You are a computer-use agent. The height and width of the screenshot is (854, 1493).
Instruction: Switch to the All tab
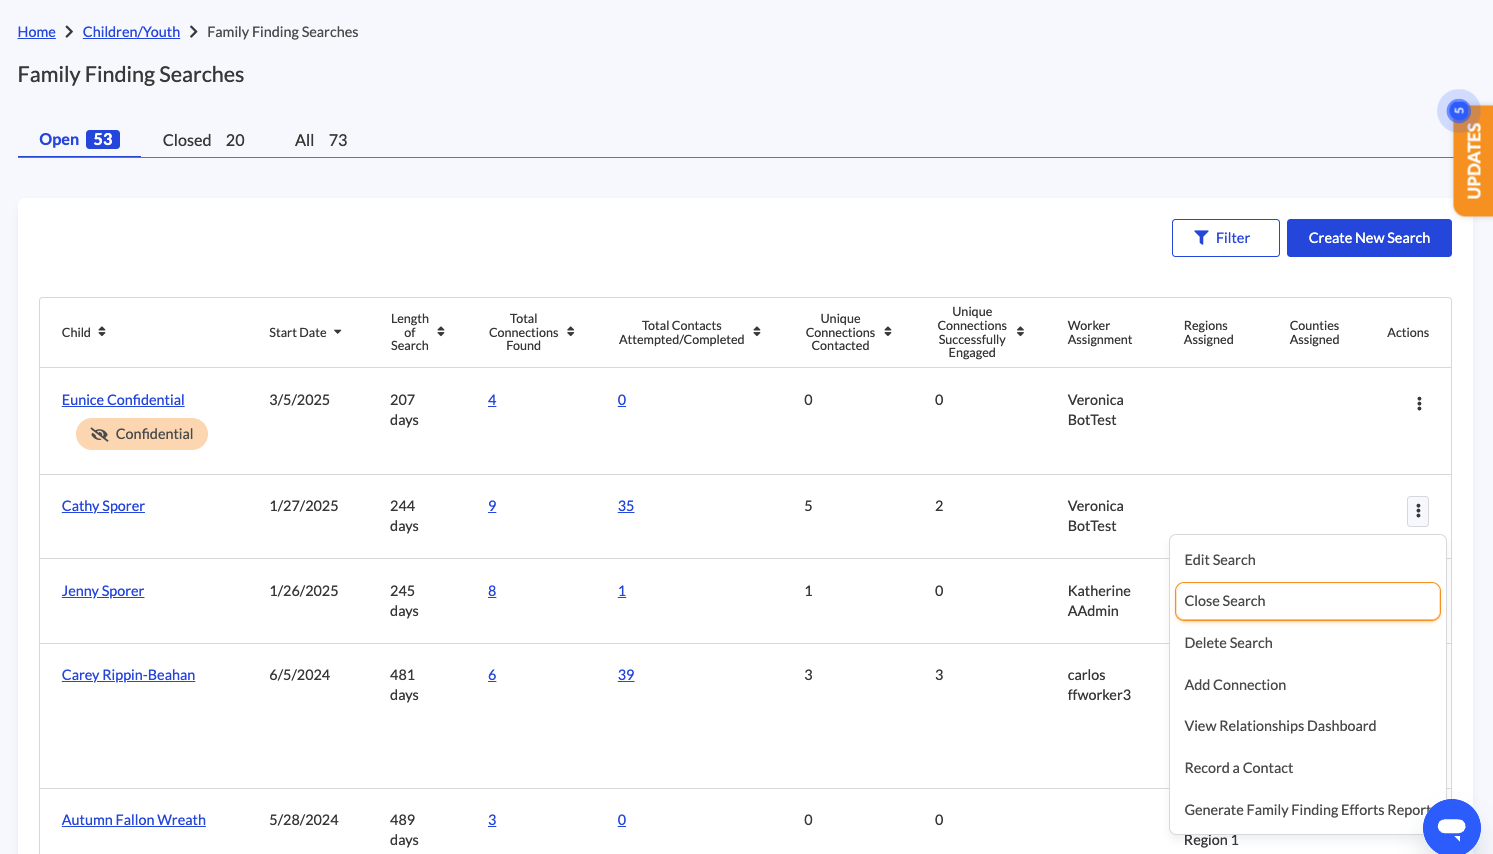tap(320, 140)
